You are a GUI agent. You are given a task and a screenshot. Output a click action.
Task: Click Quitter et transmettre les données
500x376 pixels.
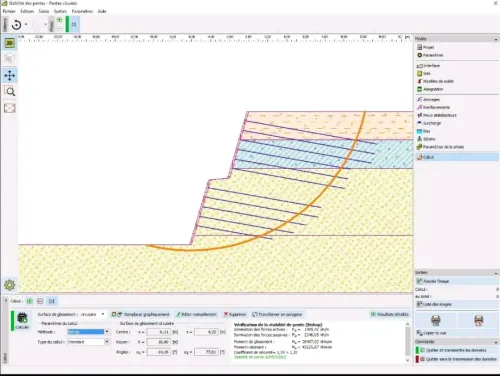coord(457,350)
